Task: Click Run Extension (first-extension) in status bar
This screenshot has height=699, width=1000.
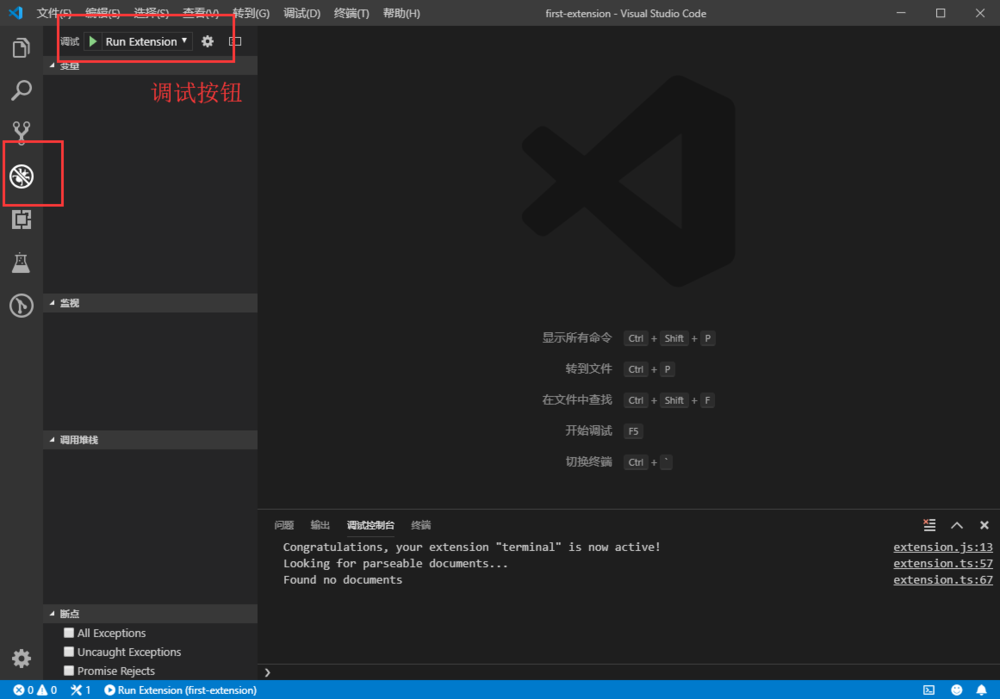Action: 180,690
